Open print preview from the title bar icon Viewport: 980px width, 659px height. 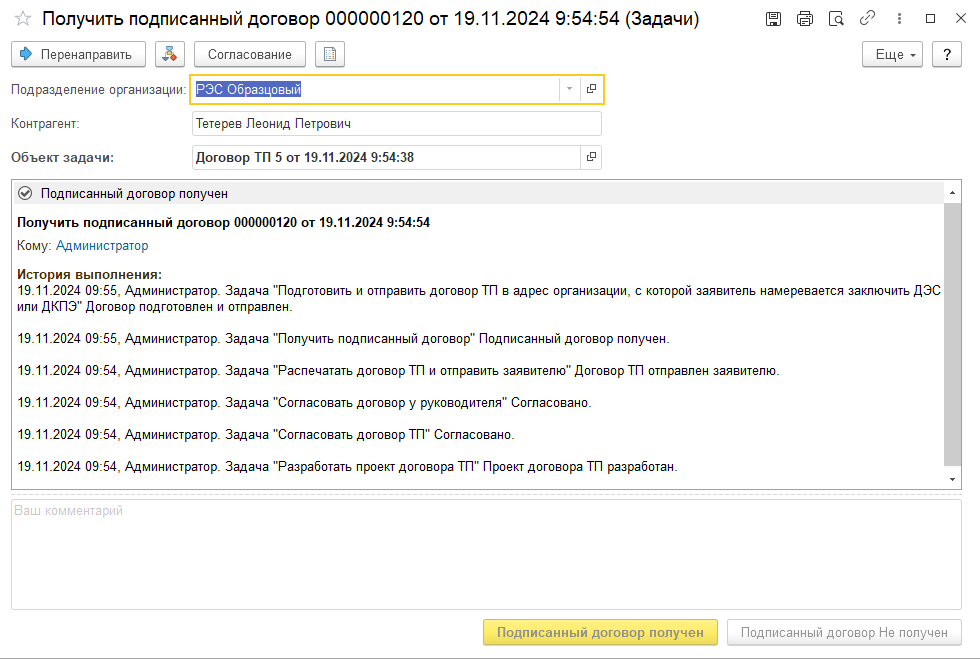tap(835, 19)
